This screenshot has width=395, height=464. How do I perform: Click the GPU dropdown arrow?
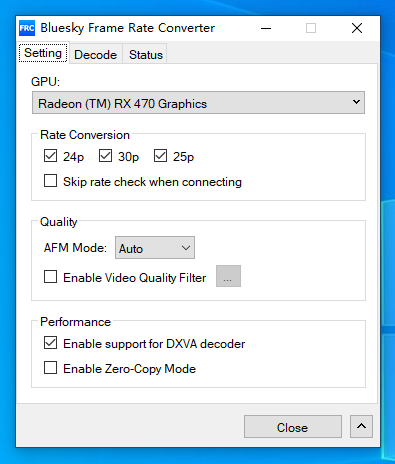[356, 102]
